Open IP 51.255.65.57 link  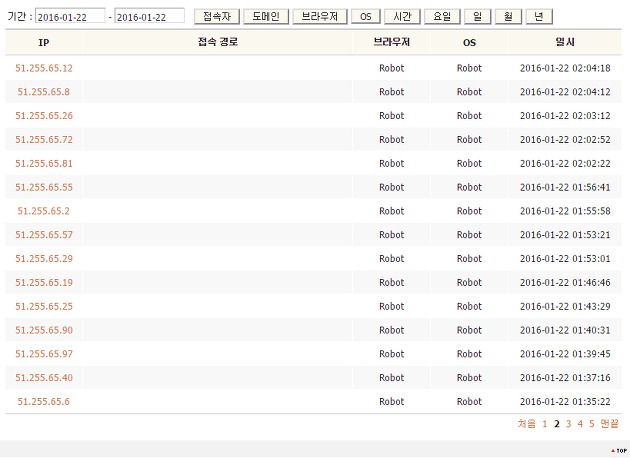point(44,235)
